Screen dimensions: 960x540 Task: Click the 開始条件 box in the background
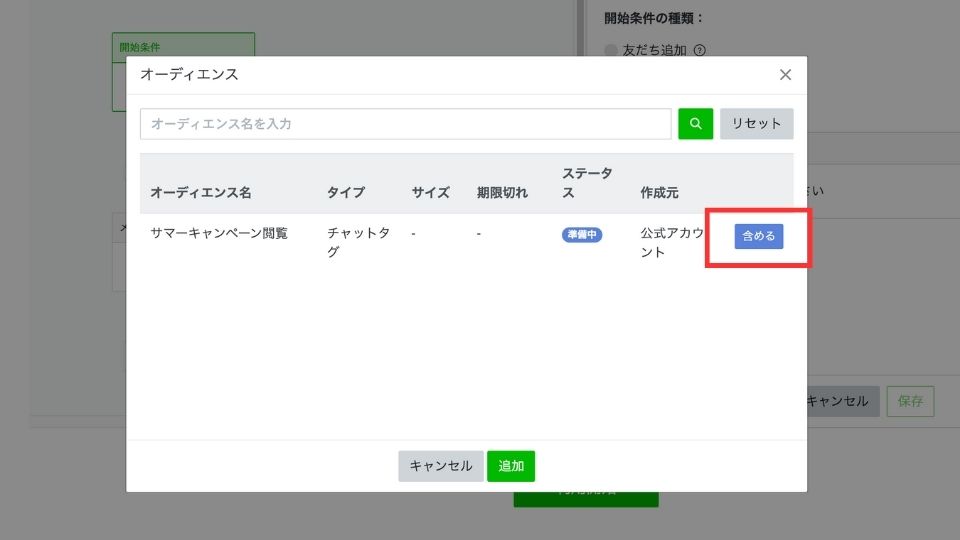click(183, 47)
